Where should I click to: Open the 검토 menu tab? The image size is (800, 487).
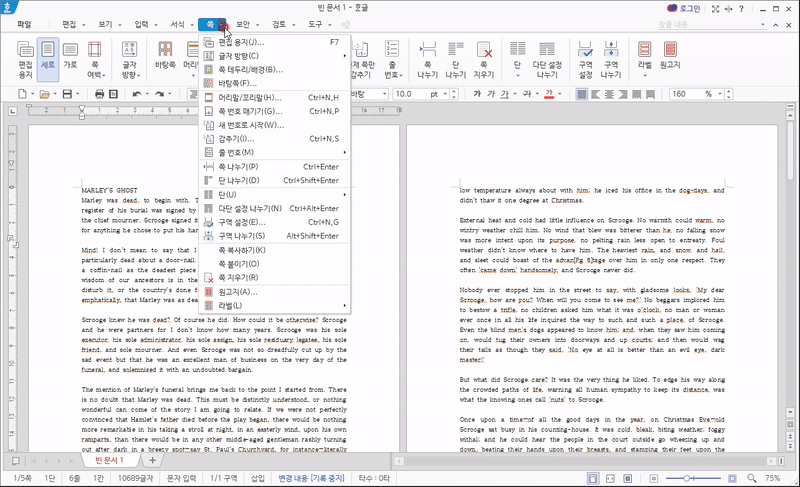tap(279, 24)
